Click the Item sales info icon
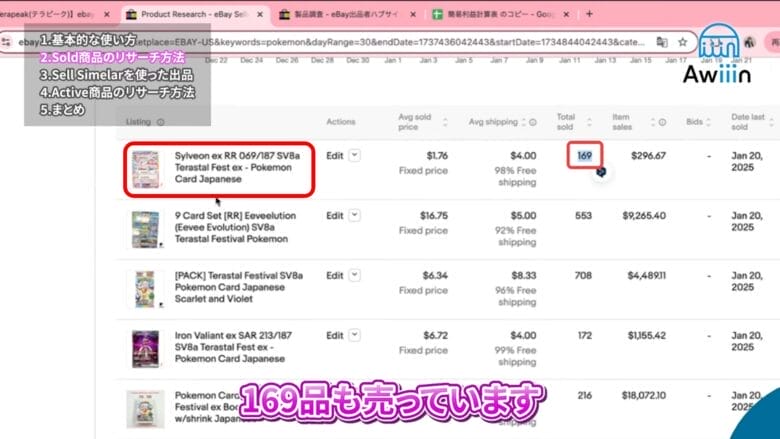This screenshot has height=439, width=780. pos(662,122)
